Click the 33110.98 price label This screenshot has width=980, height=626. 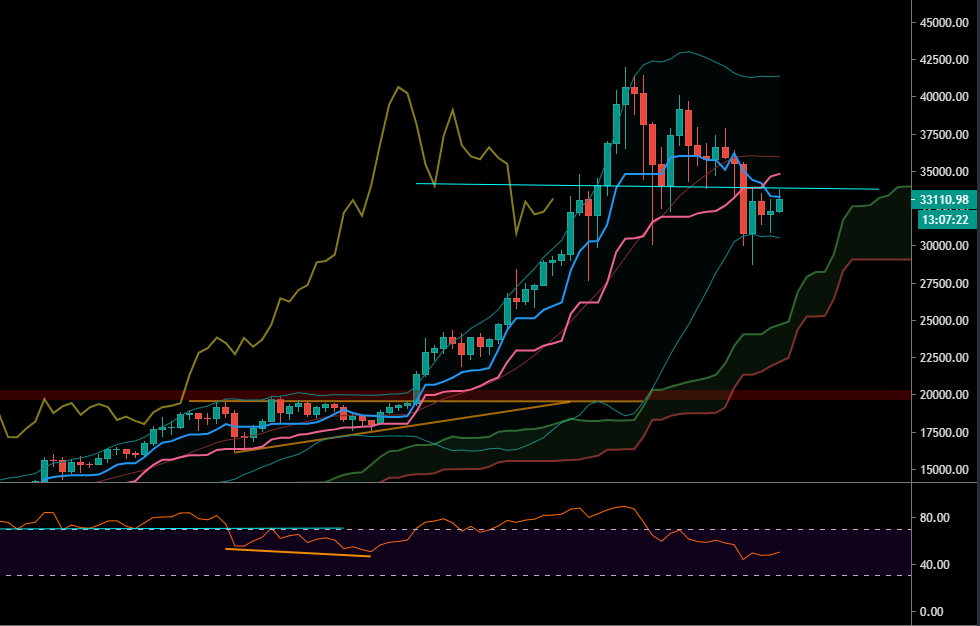943,200
